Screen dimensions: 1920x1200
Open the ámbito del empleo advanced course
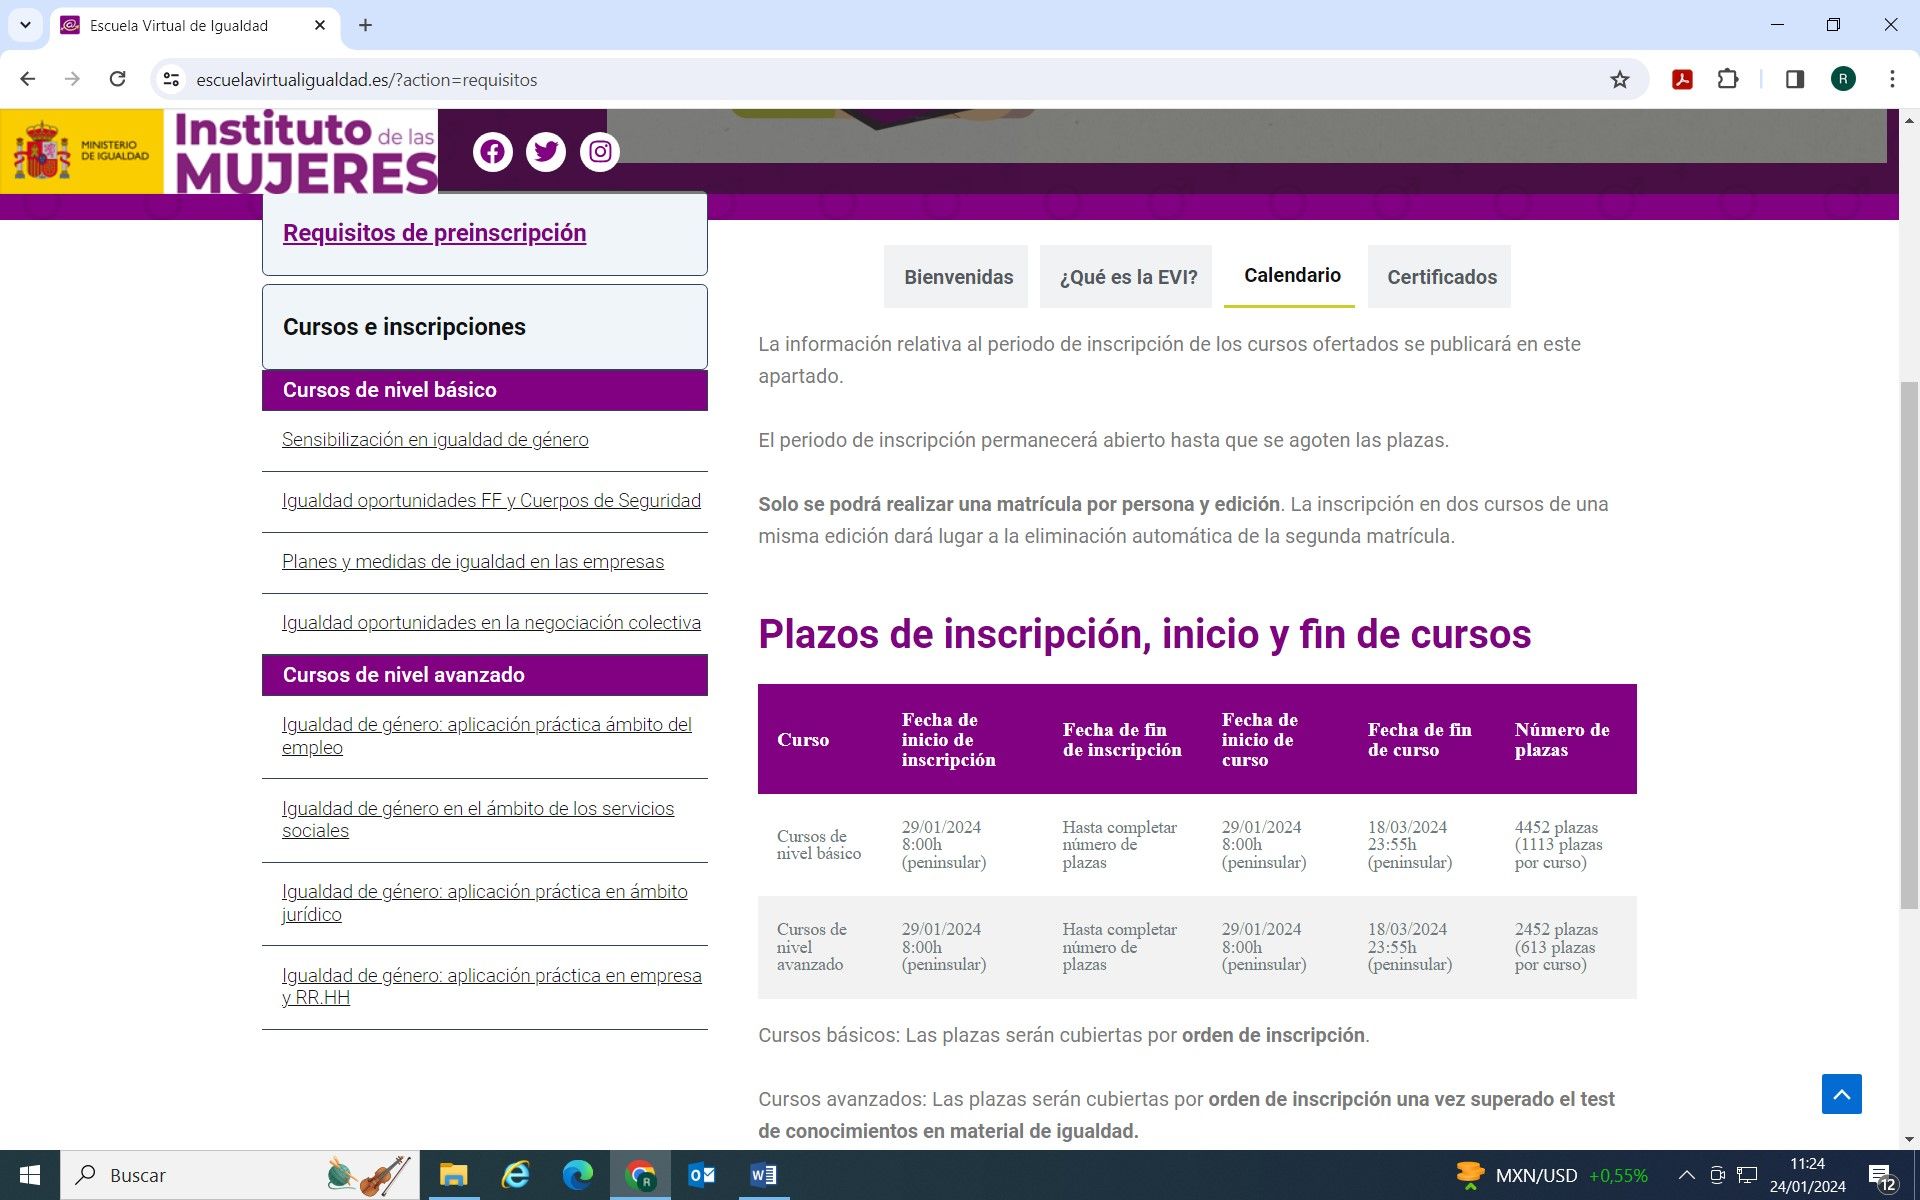coord(486,736)
